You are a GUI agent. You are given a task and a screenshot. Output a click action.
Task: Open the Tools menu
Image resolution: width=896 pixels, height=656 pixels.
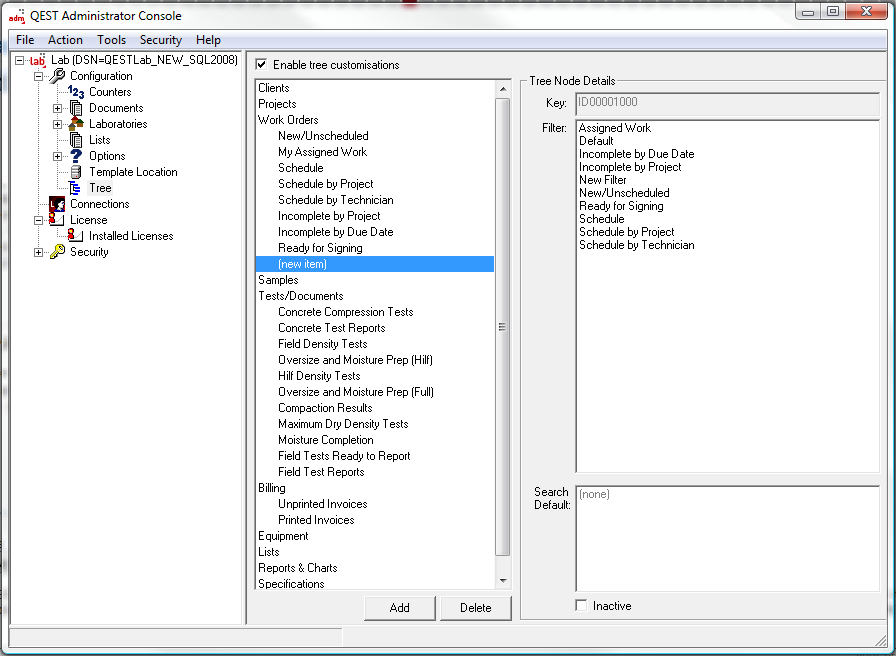pyautogui.click(x=111, y=40)
